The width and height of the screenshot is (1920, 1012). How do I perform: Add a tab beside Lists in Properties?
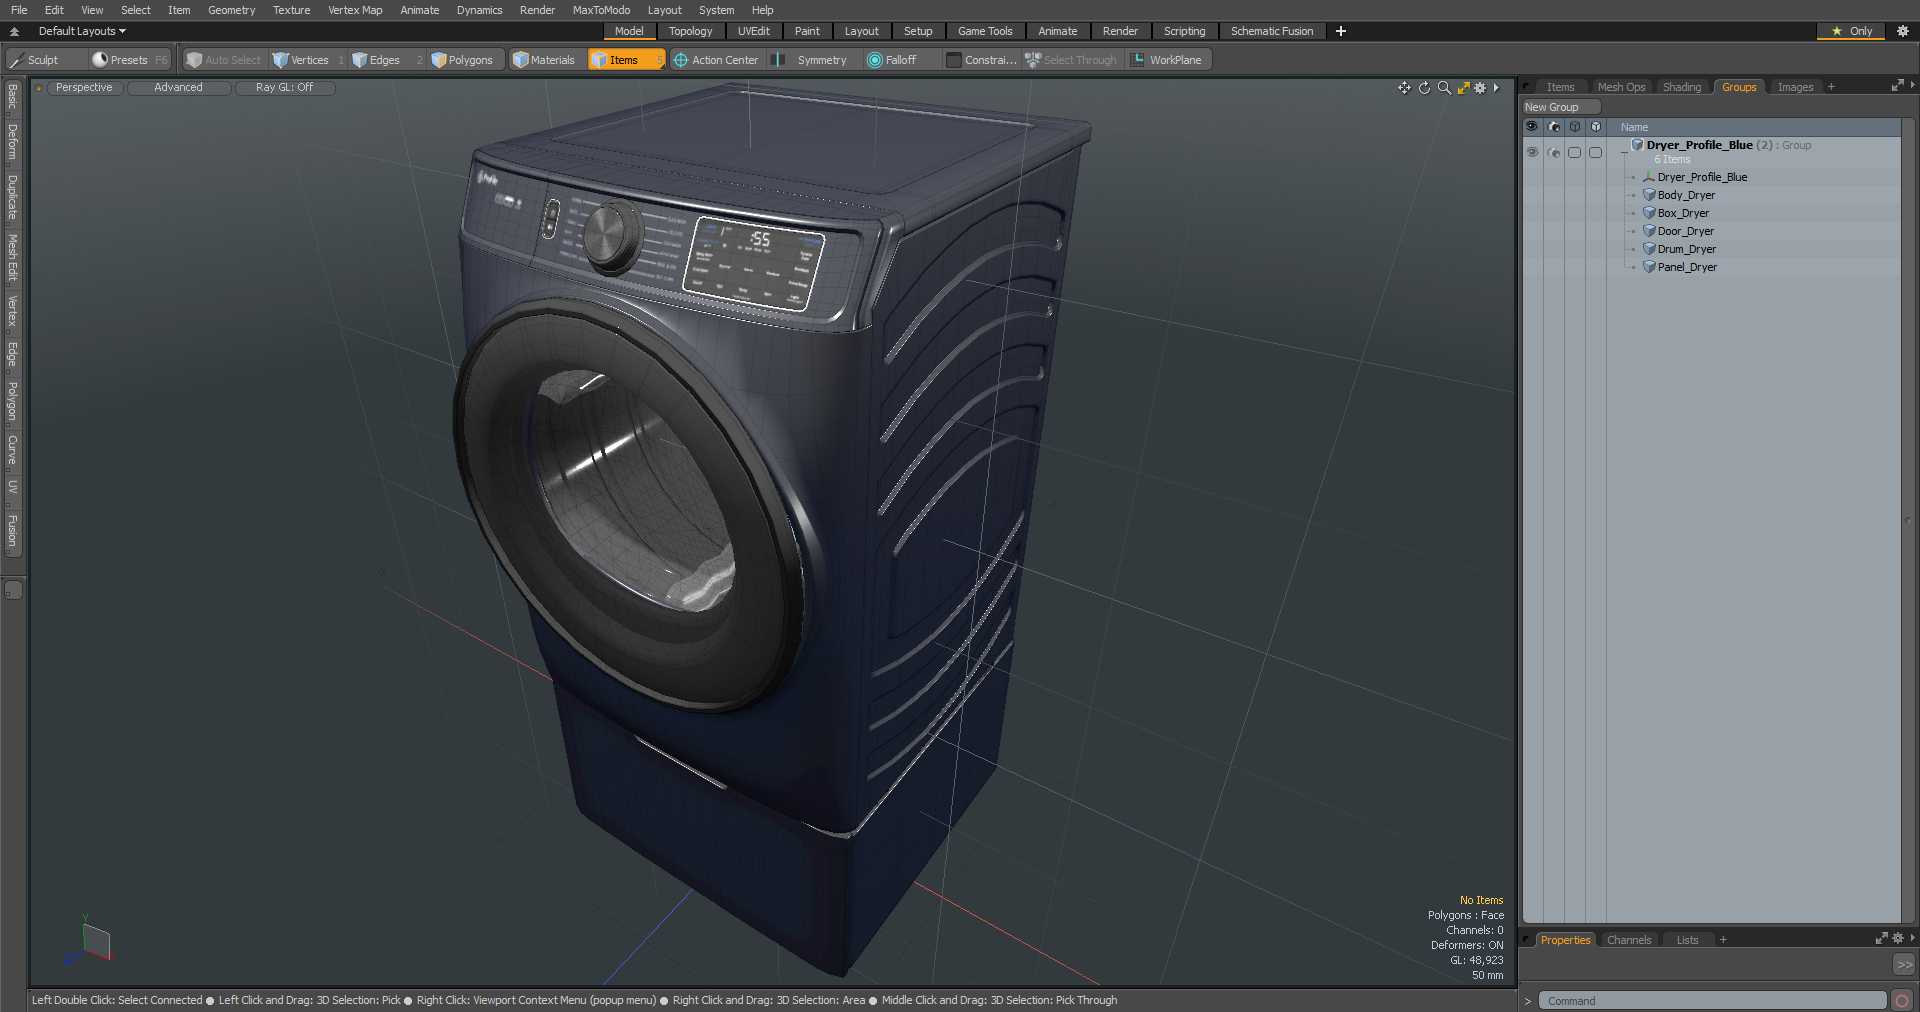[1723, 940]
